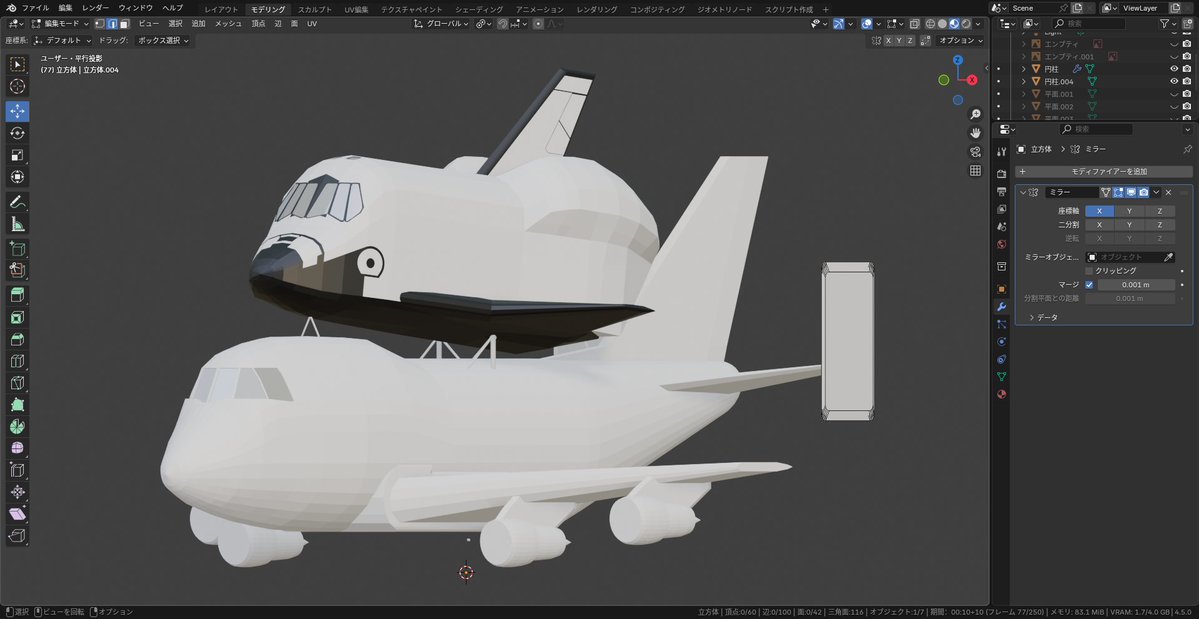Open the Tool properties tab
Screen dimensions: 1199x619
coord(1002,151)
